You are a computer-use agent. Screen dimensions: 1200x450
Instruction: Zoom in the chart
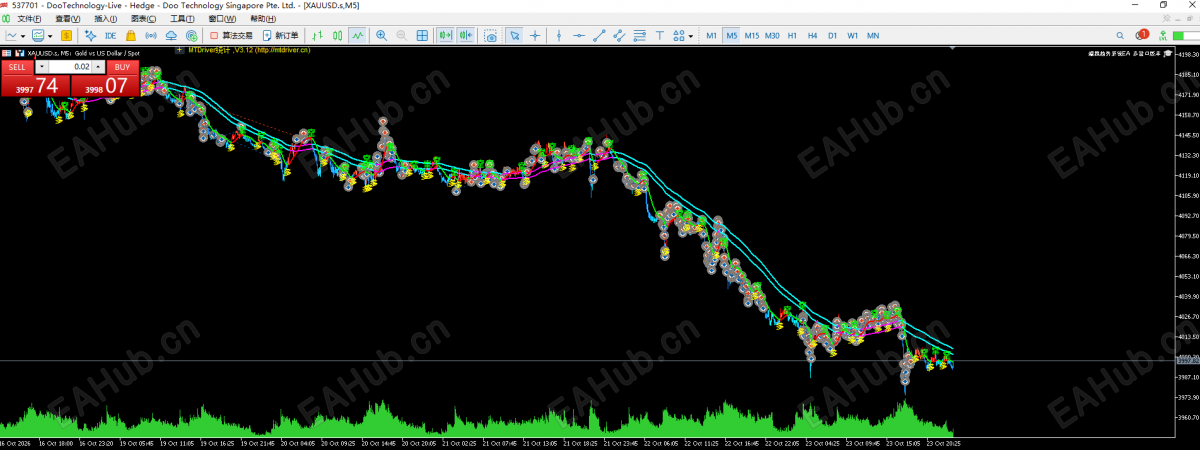point(381,35)
